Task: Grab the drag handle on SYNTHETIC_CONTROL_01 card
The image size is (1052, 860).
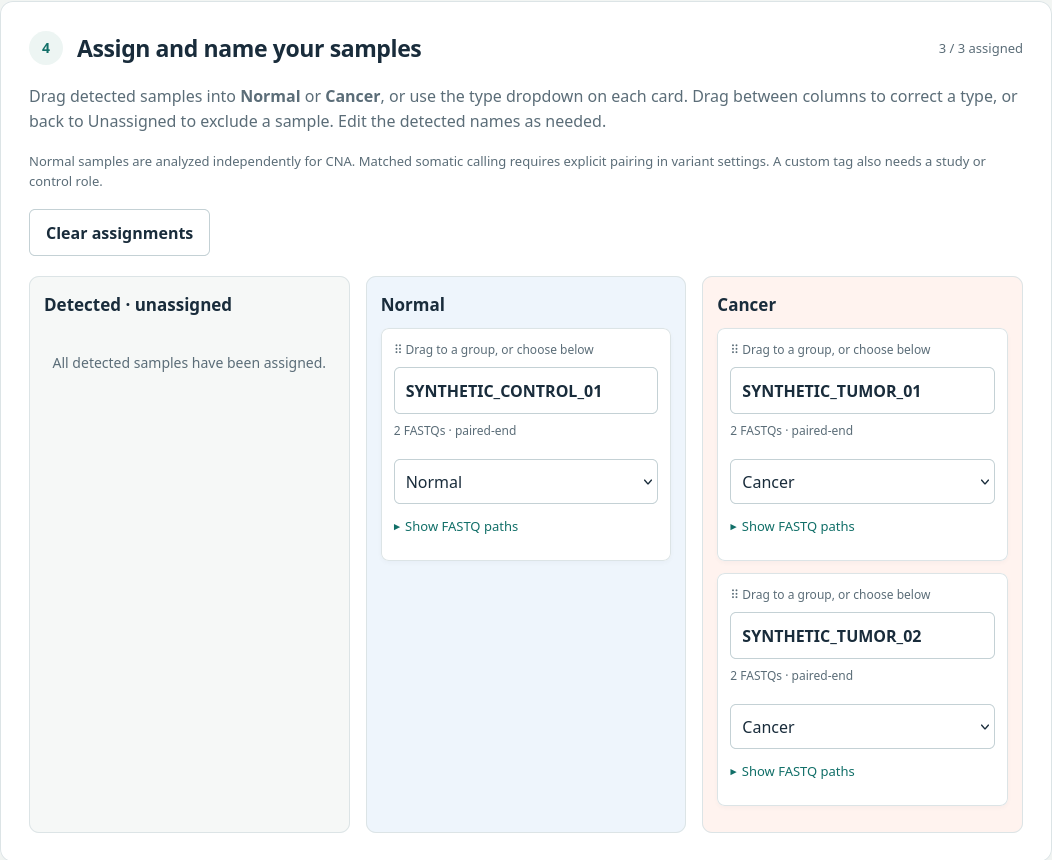Action: click(x=398, y=350)
